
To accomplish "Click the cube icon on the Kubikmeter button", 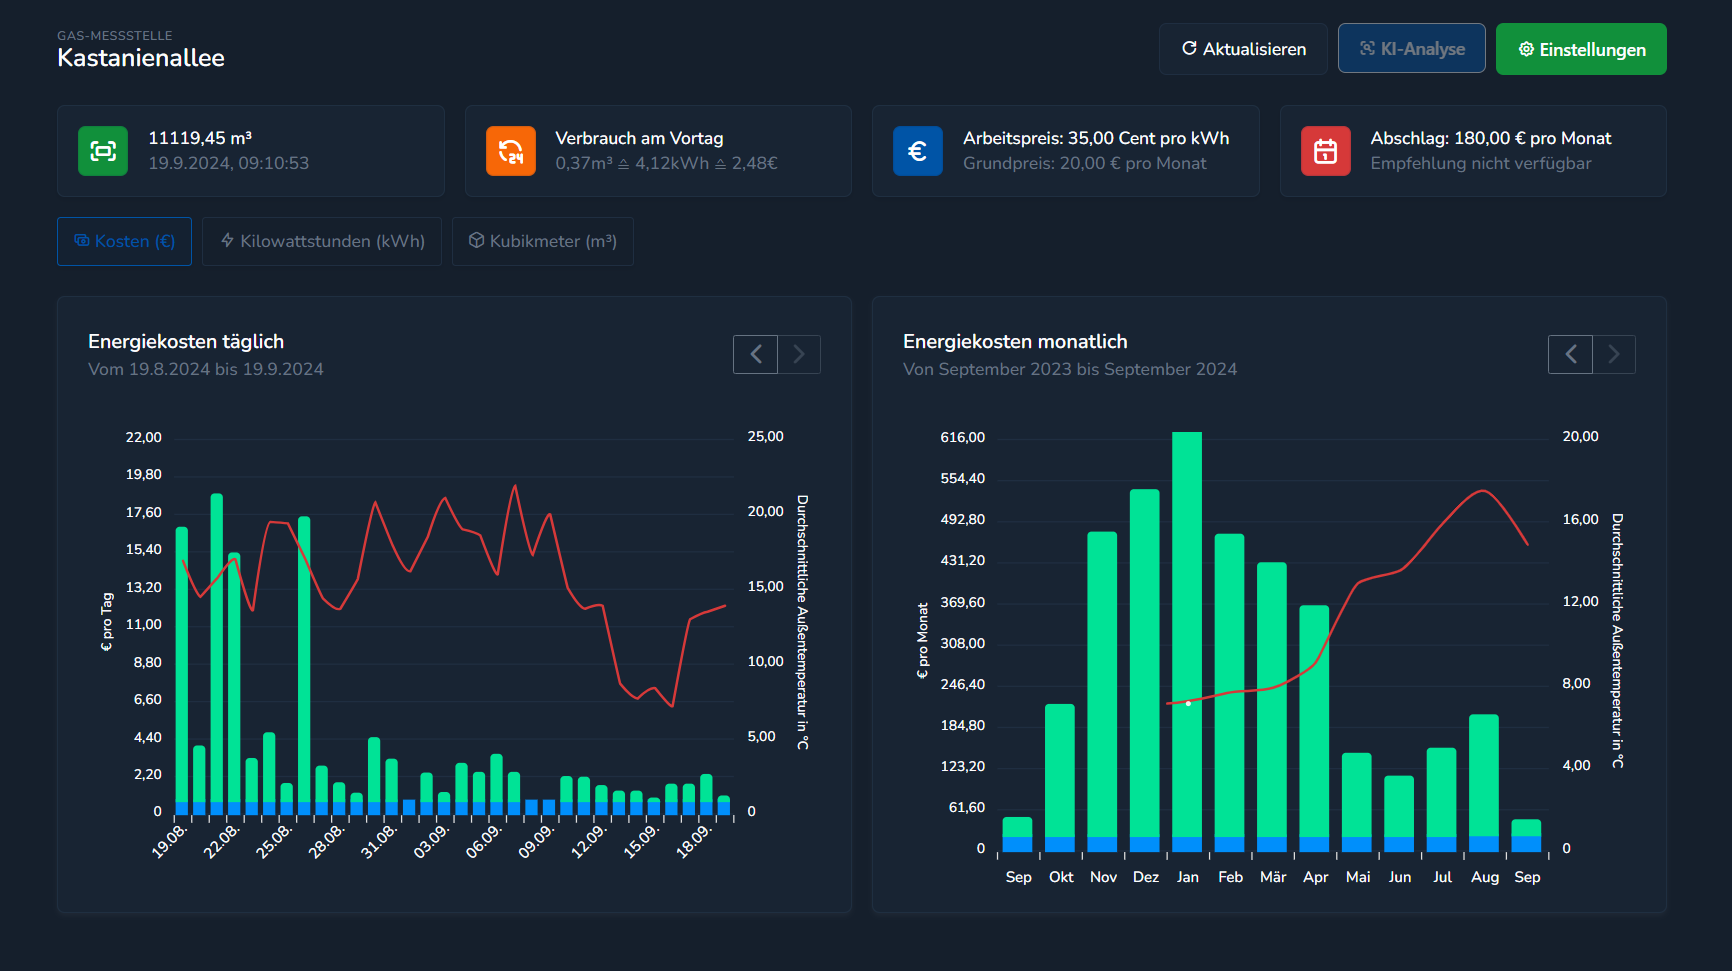I will [x=477, y=241].
